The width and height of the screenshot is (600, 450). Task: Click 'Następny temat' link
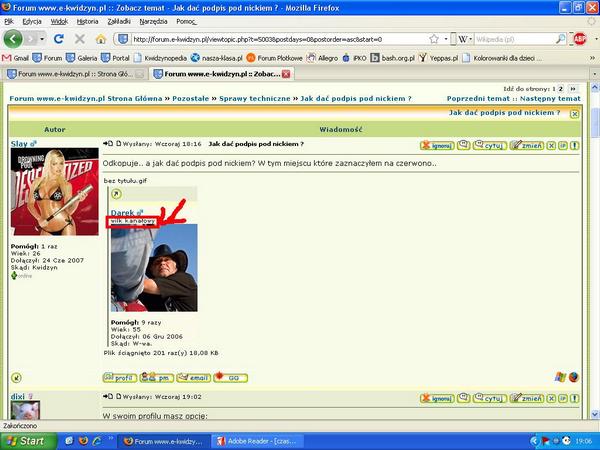pos(551,99)
